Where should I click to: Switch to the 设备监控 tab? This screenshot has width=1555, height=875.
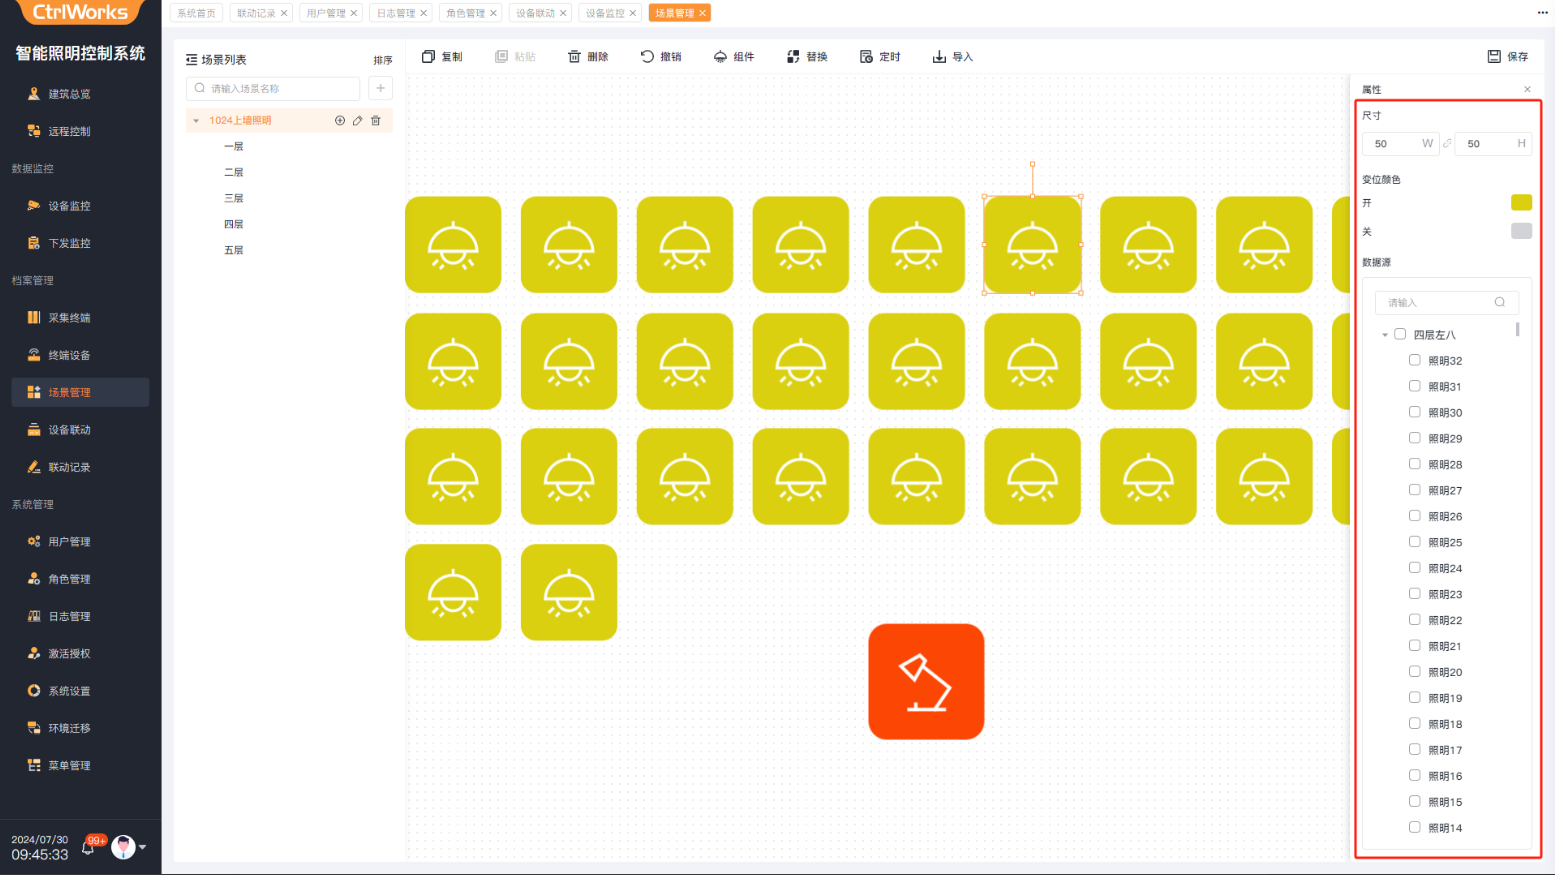point(604,13)
